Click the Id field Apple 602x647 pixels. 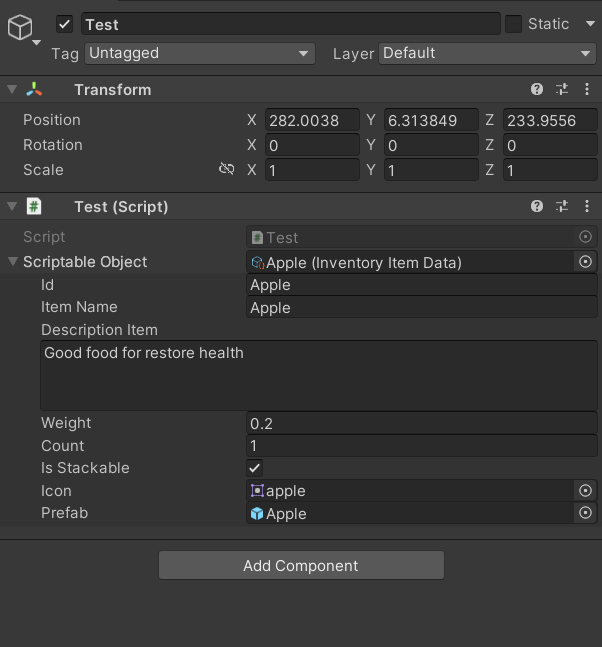tap(422, 285)
